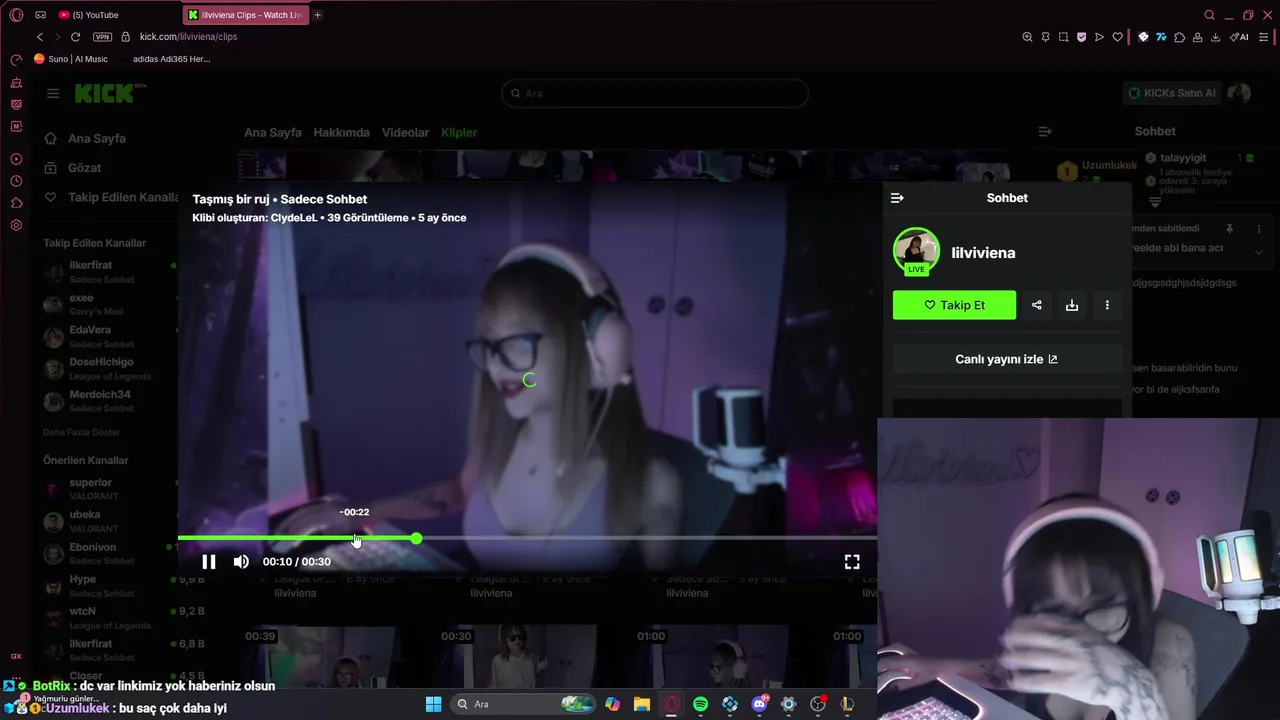Open Aria AI toolbar button
The width and height of the screenshot is (1280, 720).
coord(1239,37)
